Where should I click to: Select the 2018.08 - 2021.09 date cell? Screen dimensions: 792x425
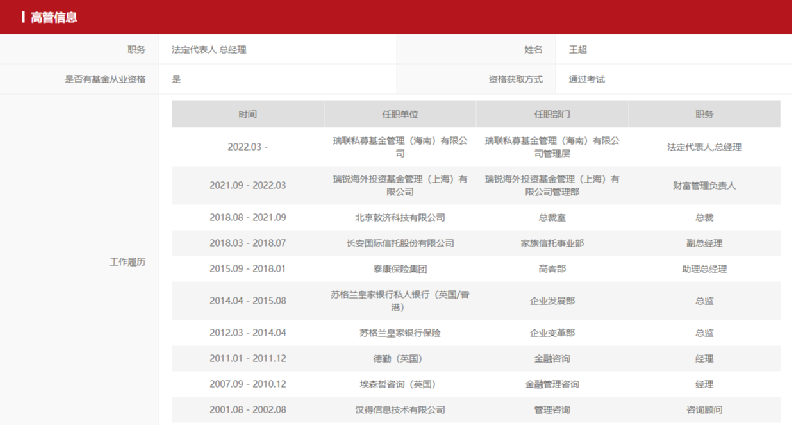point(247,217)
